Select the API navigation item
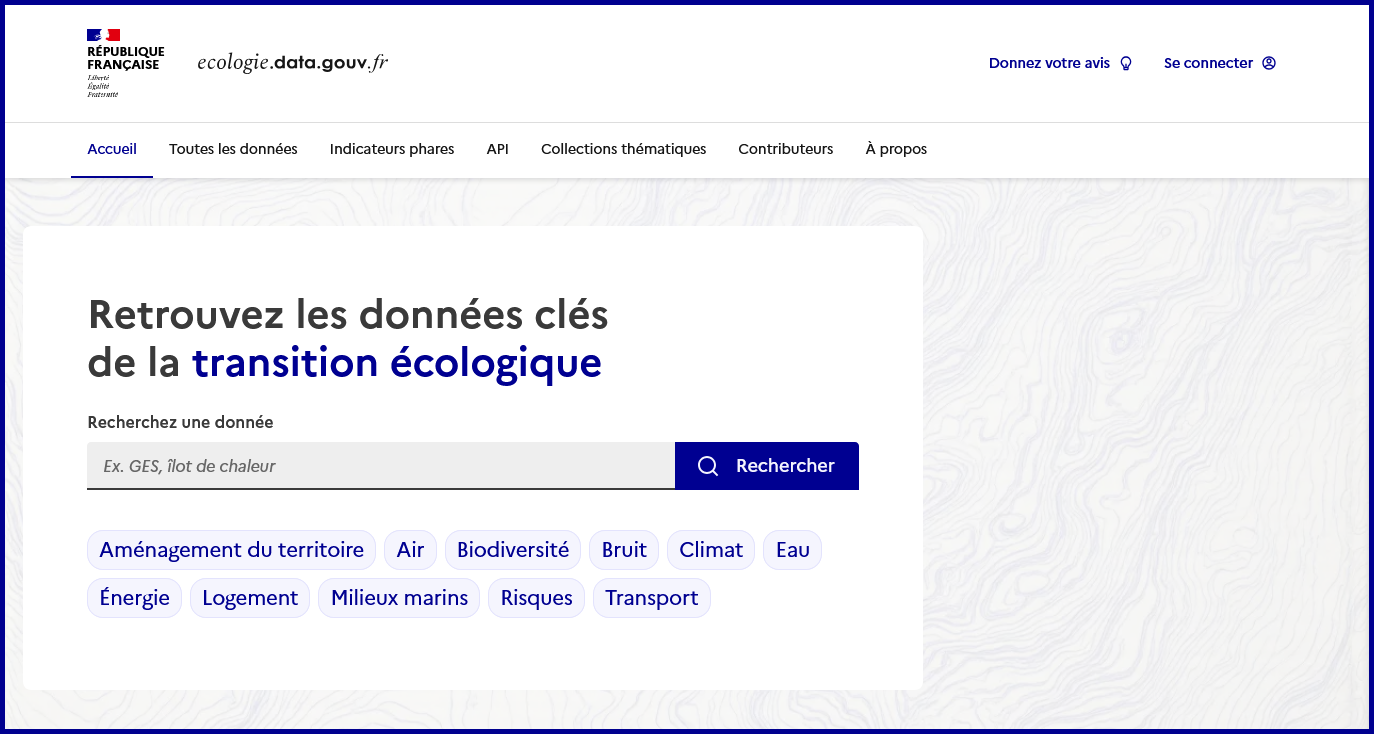 pos(497,149)
